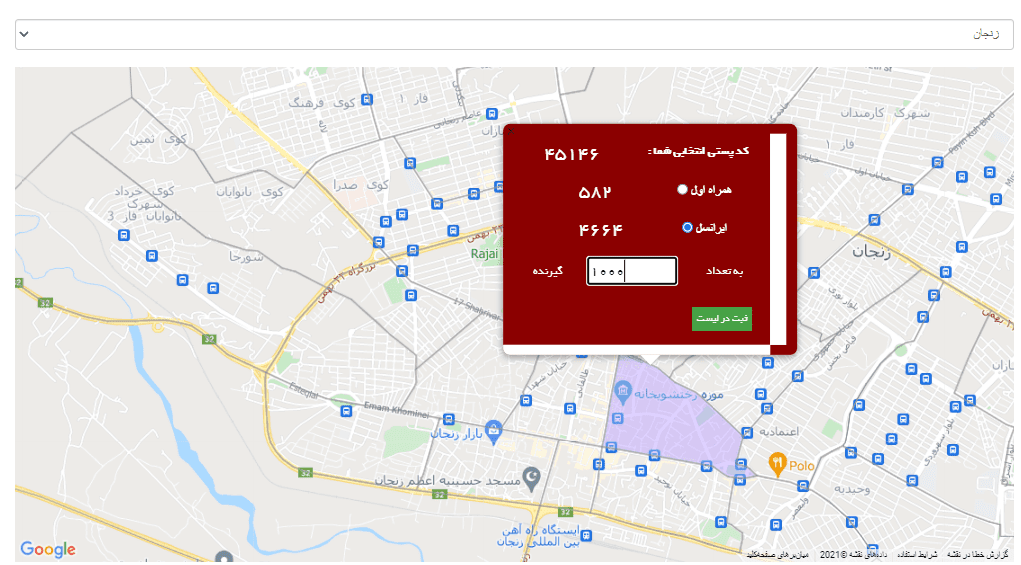Close the postal code popup
The width and height of the screenshot is (1021, 565).
click(511, 131)
